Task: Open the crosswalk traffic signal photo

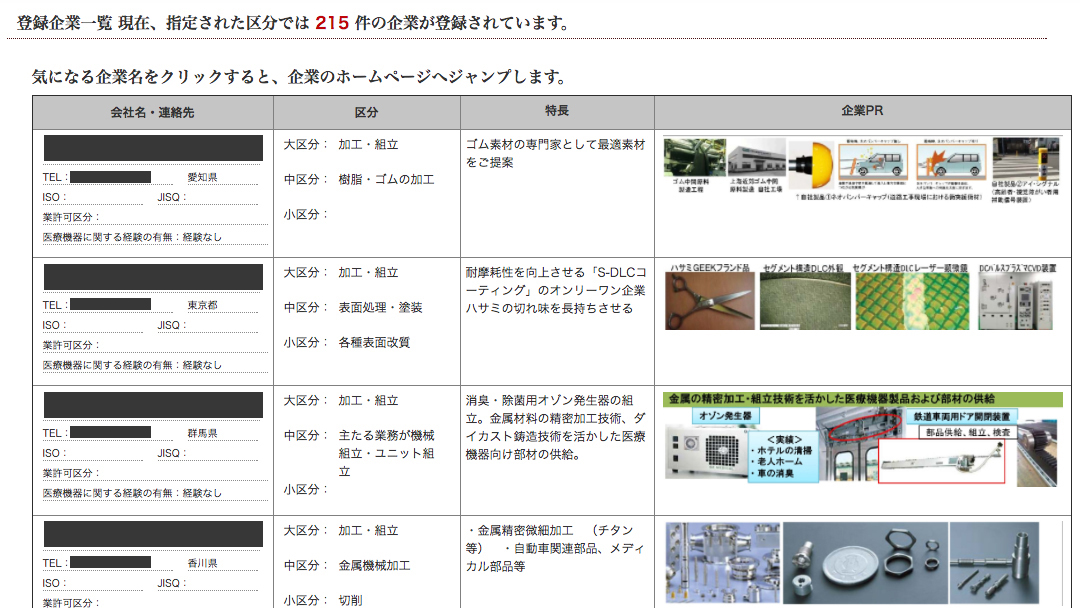Action: pyautogui.click(x=1026, y=158)
